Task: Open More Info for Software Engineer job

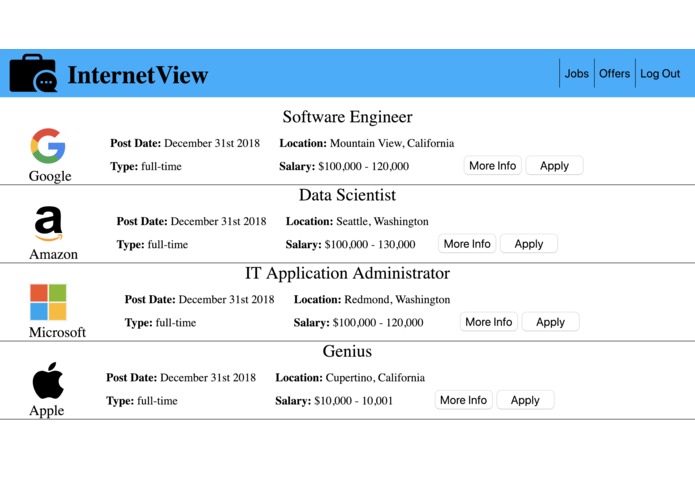Action: pyautogui.click(x=492, y=166)
